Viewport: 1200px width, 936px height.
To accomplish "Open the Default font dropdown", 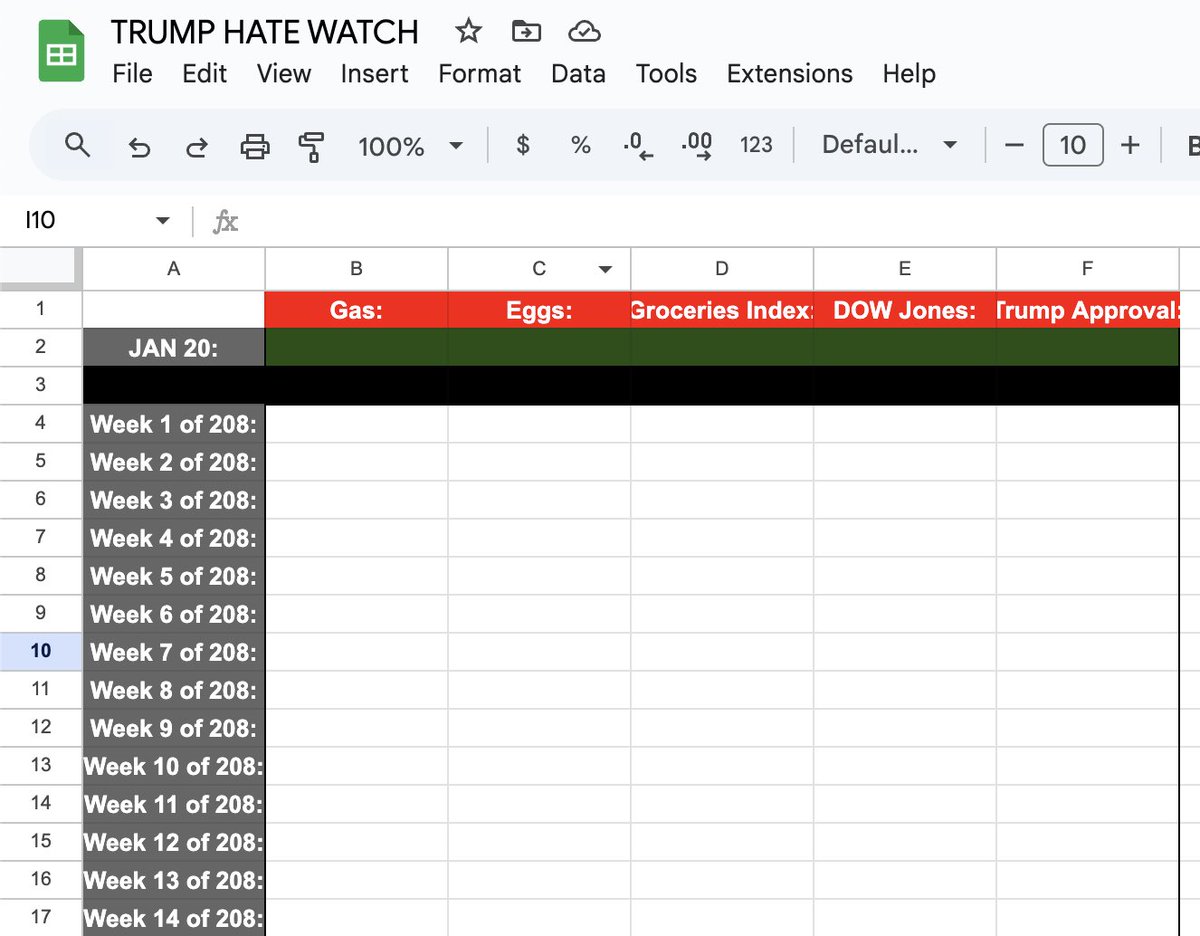I will click(x=889, y=146).
